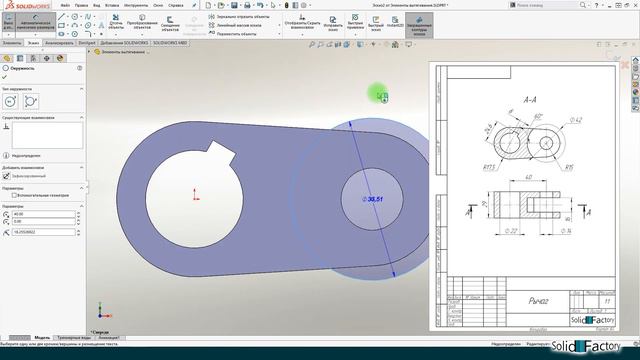Click the command search field
The width and height of the screenshot is (640, 360).
(x=543, y=5)
